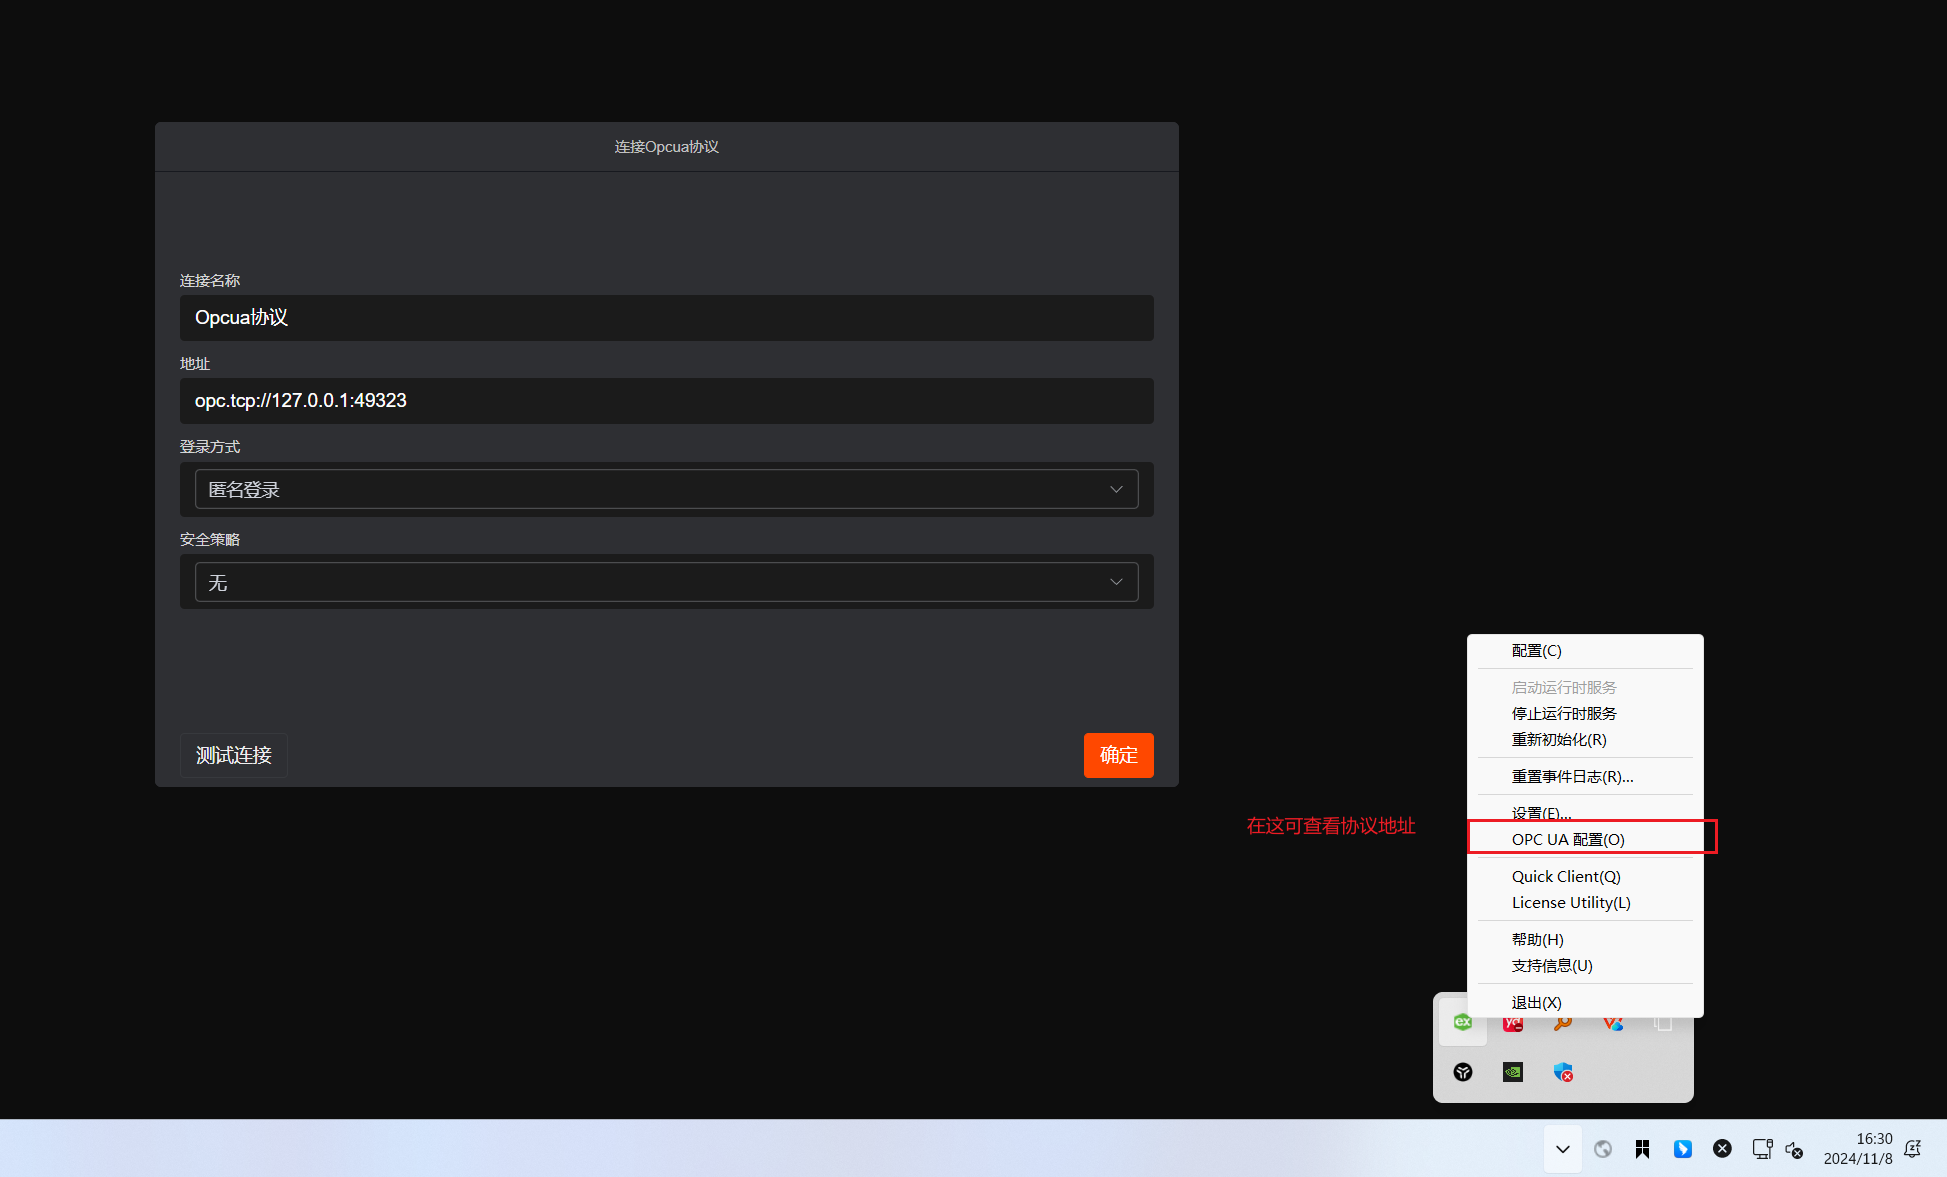Click the NVIDIA tray icon
Image resolution: width=1947 pixels, height=1177 pixels.
[x=1512, y=1072]
